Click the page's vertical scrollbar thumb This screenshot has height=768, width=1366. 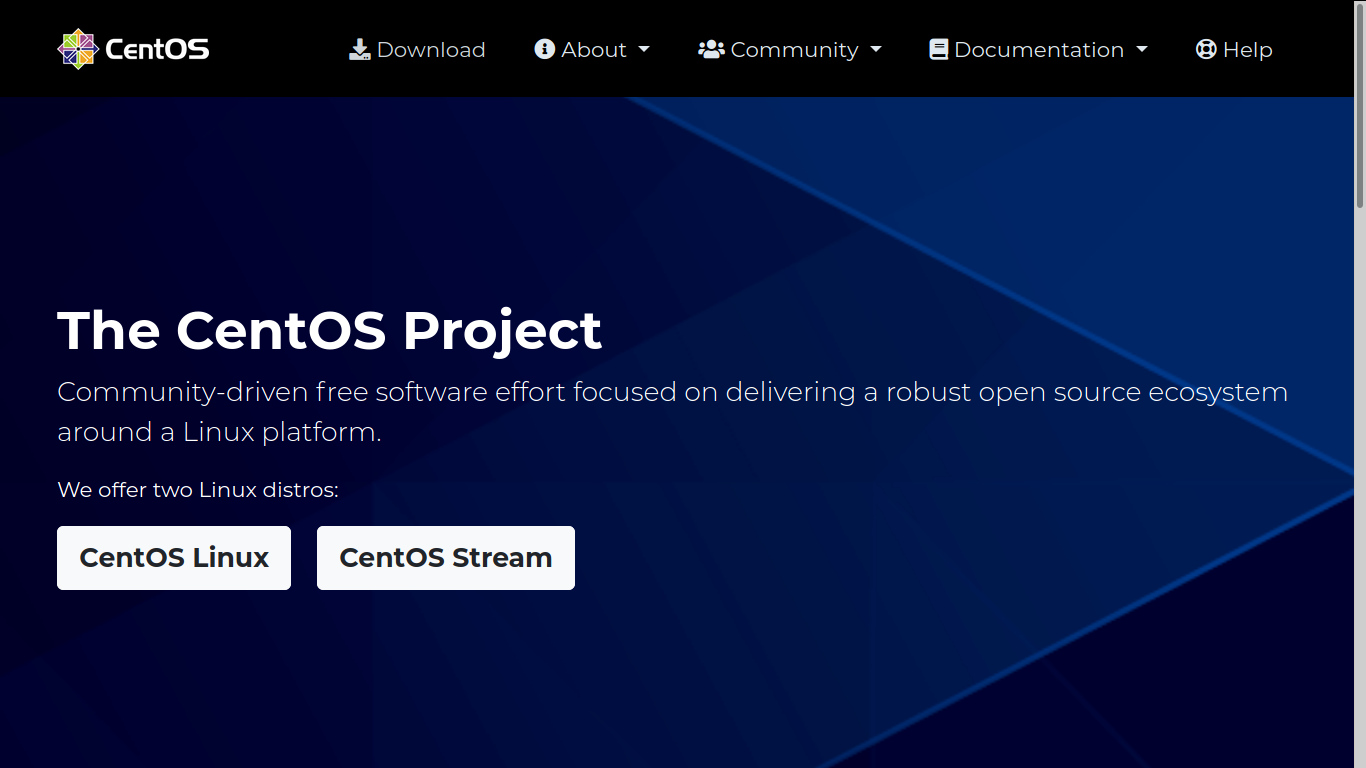(1360, 104)
